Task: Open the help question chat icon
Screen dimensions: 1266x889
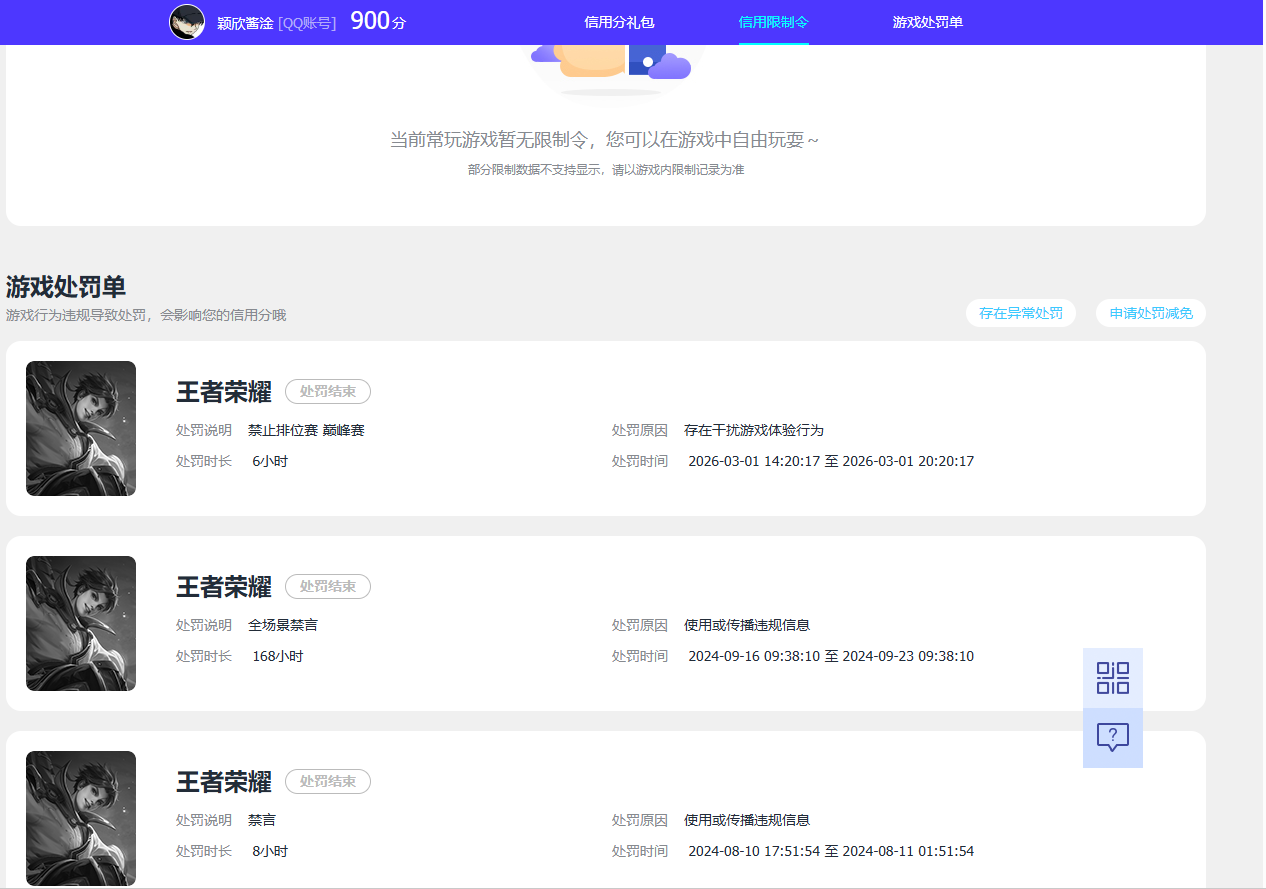Action: [x=1113, y=738]
